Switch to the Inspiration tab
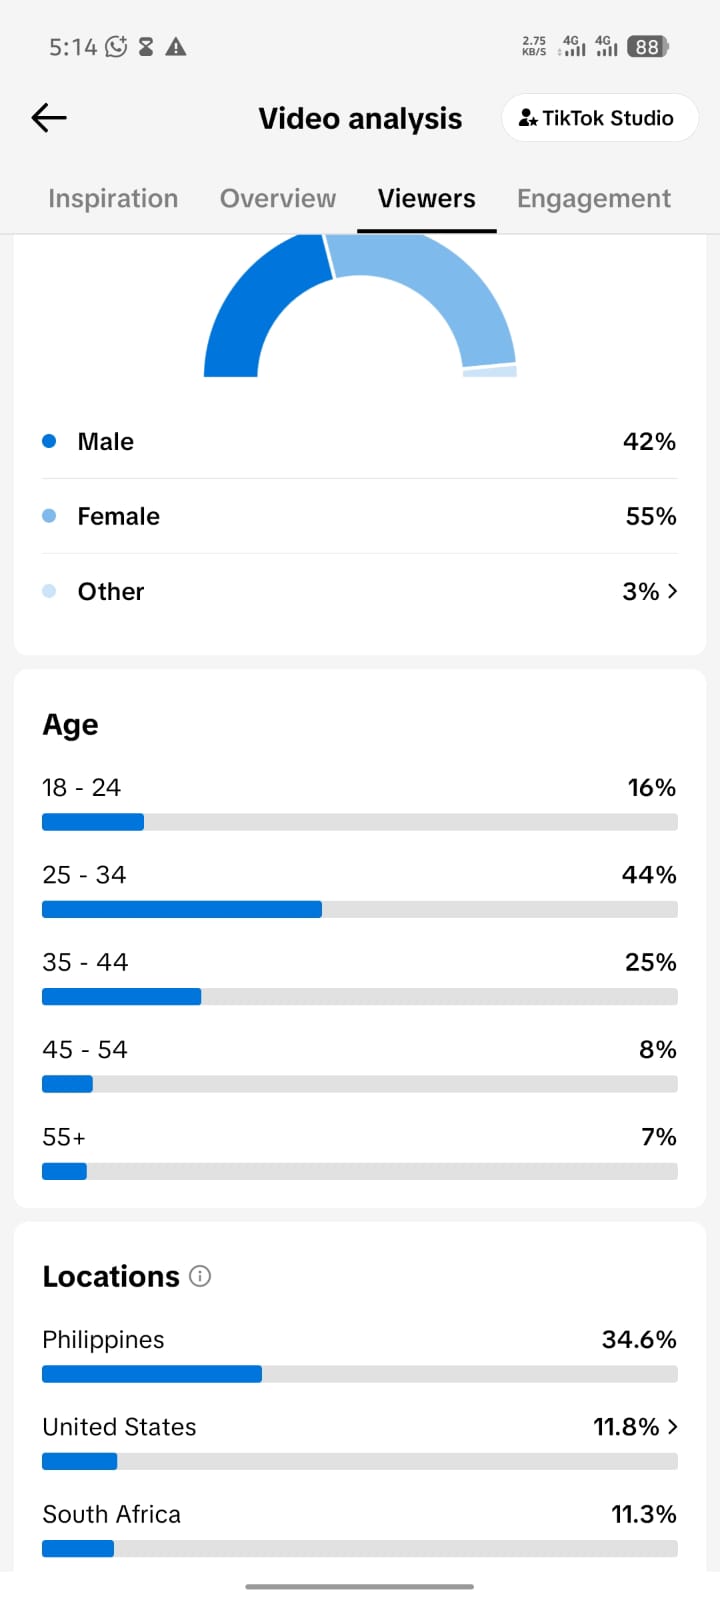The image size is (720, 1600). click(113, 198)
